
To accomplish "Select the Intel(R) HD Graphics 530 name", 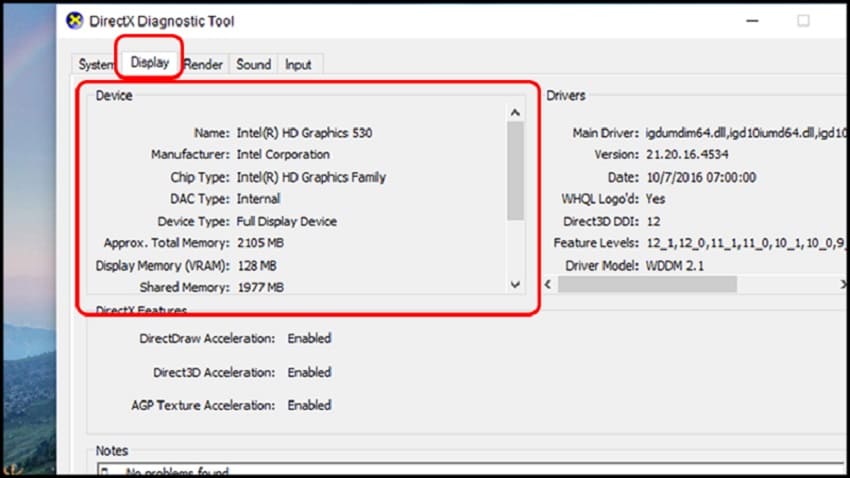I will [x=305, y=133].
